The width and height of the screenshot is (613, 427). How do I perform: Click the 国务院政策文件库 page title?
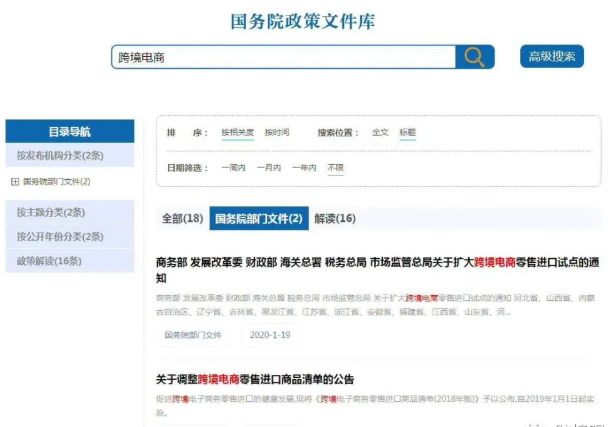pos(303,21)
